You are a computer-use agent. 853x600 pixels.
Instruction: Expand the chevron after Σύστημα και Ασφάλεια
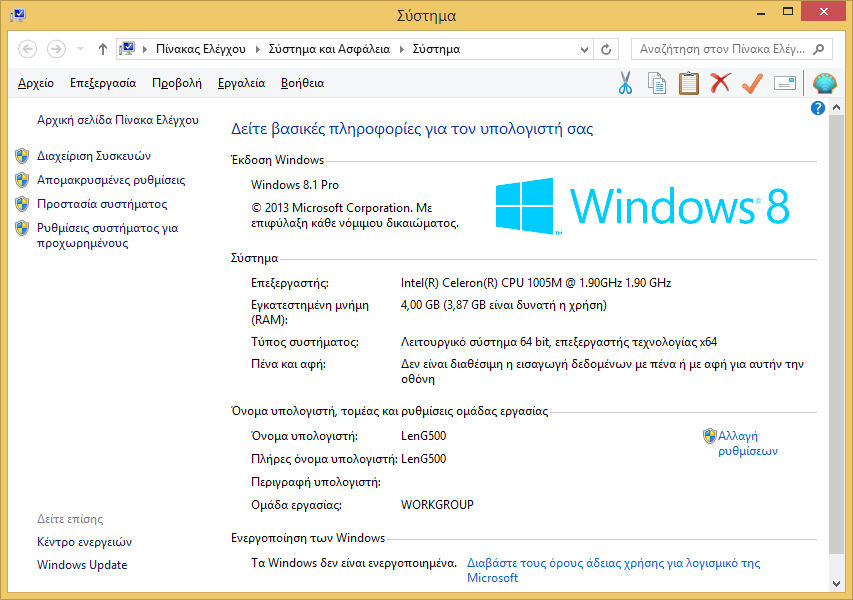point(401,49)
